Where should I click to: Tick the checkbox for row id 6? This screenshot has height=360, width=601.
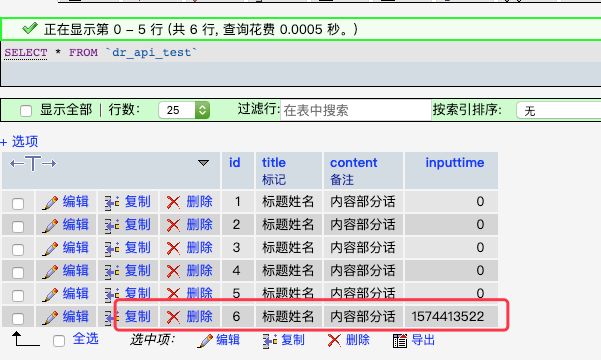(x=18, y=319)
